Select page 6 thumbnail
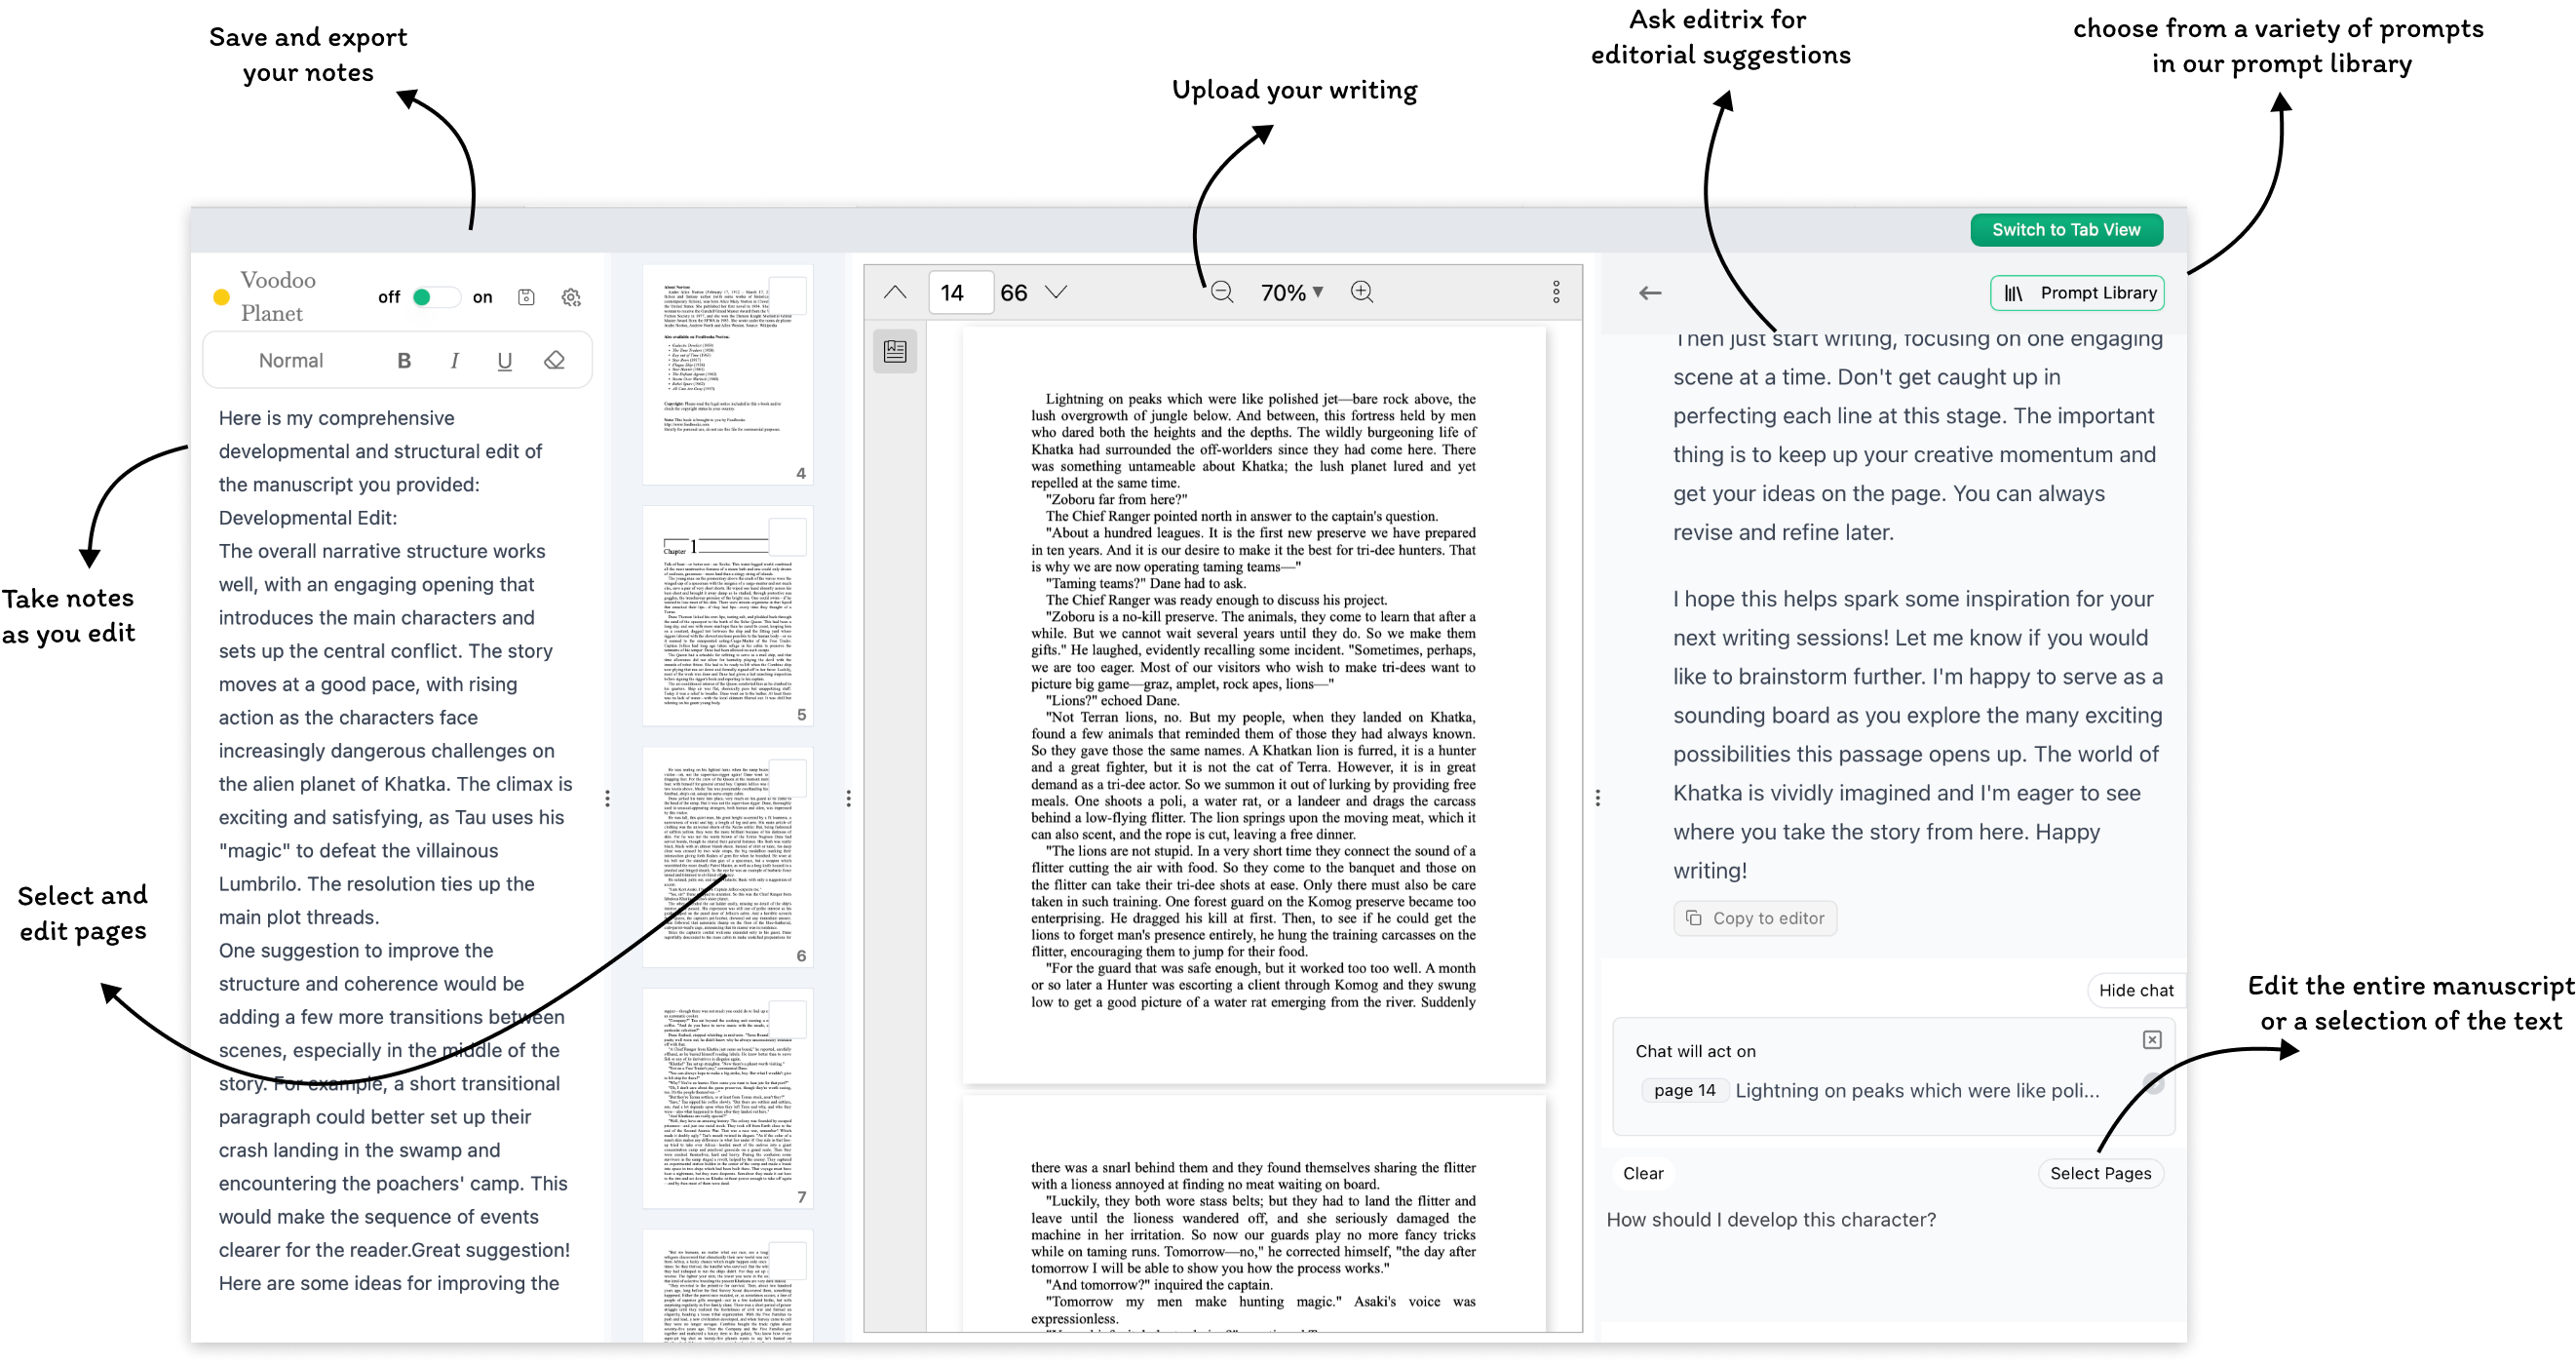Viewport: 2576px width, 1364px height. coord(728,857)
